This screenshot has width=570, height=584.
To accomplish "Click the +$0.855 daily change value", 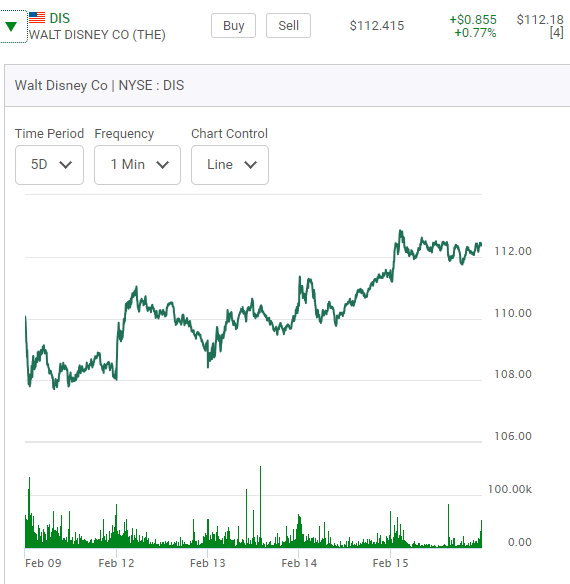I will pos(473,19).
